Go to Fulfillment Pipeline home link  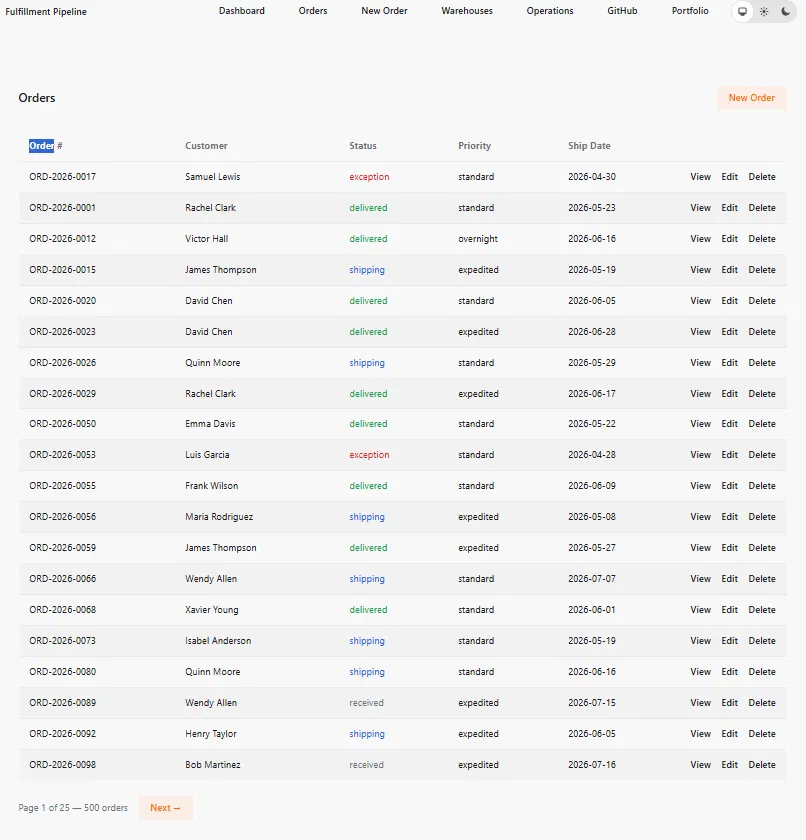(46, 11)
